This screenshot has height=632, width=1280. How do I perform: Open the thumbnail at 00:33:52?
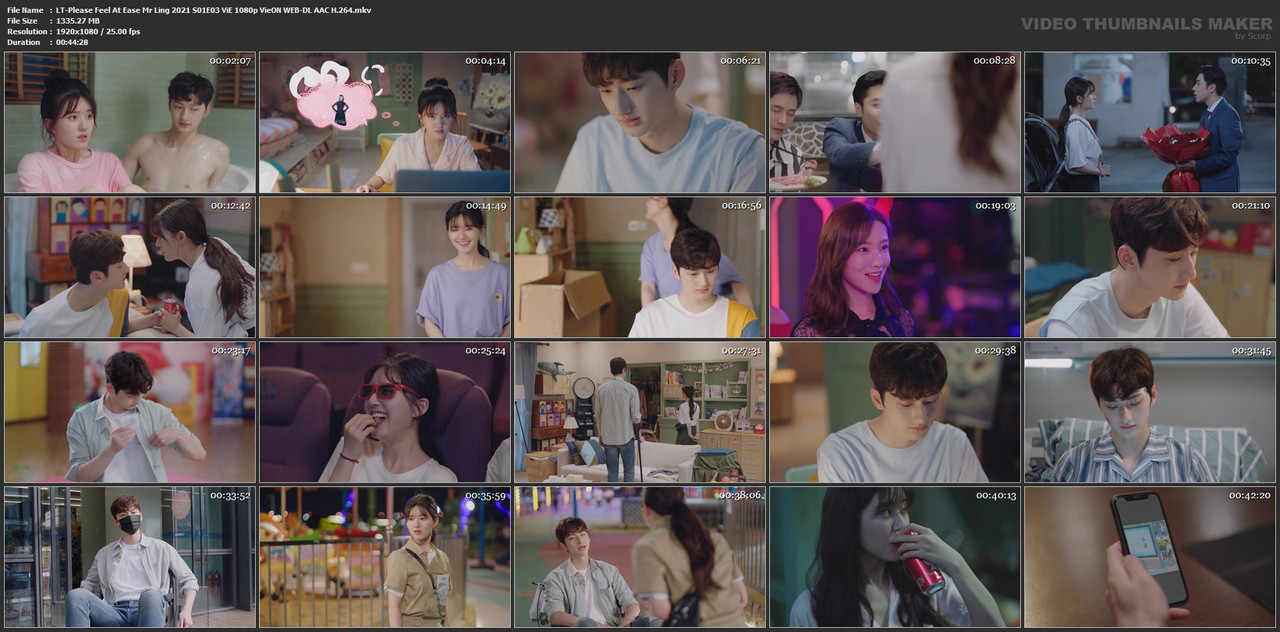pos(130,557)
